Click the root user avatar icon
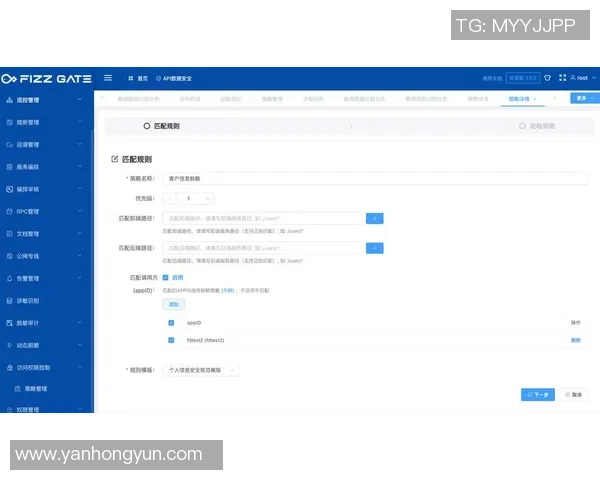This screenshot has width=600, height=480. (x=573, y=78)
